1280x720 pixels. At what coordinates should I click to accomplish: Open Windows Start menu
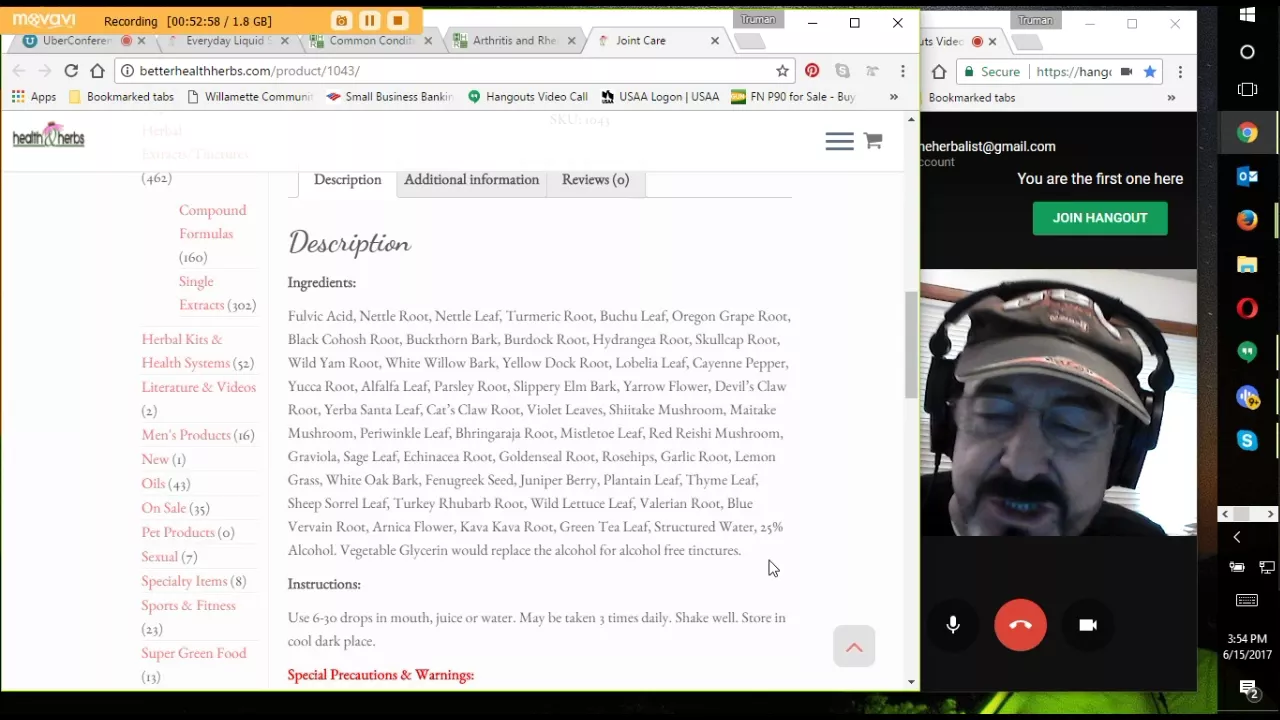(x=1247, y=15)
